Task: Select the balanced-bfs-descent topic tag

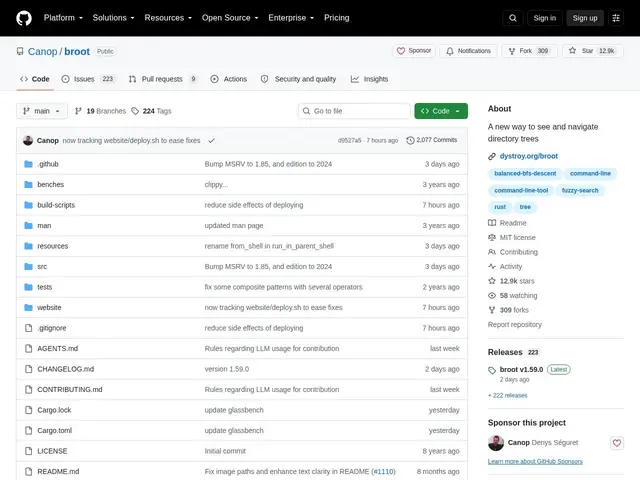Action: click(525, 173)
